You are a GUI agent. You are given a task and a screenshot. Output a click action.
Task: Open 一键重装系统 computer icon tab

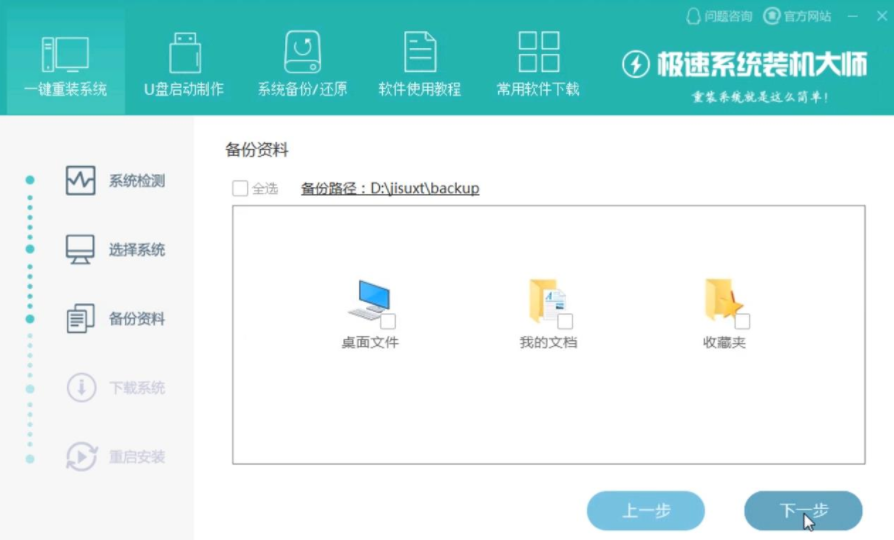point(65,55)
